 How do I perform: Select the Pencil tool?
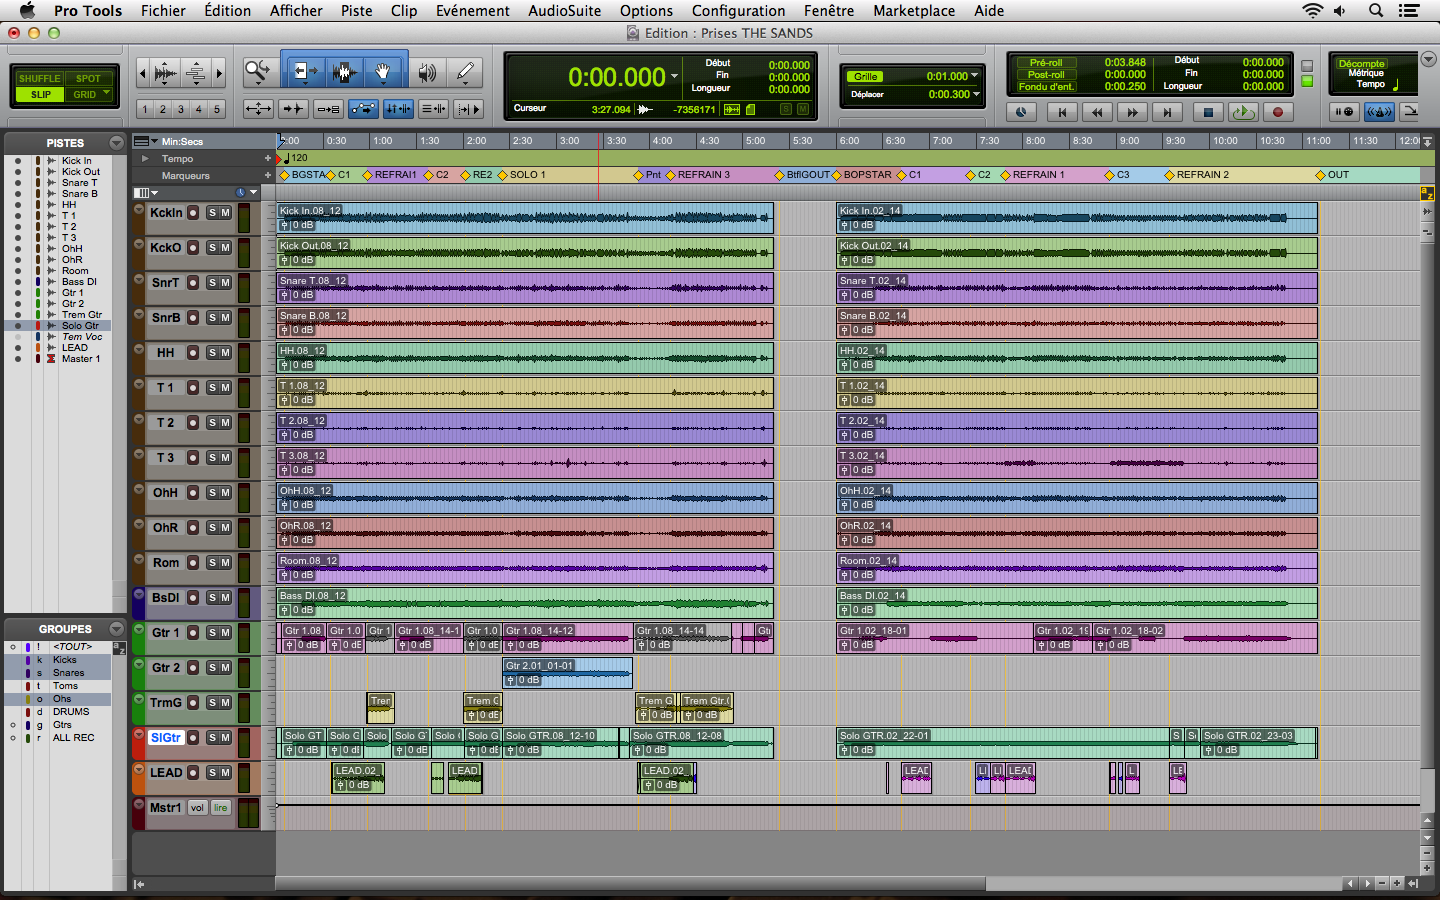(465, 72)
